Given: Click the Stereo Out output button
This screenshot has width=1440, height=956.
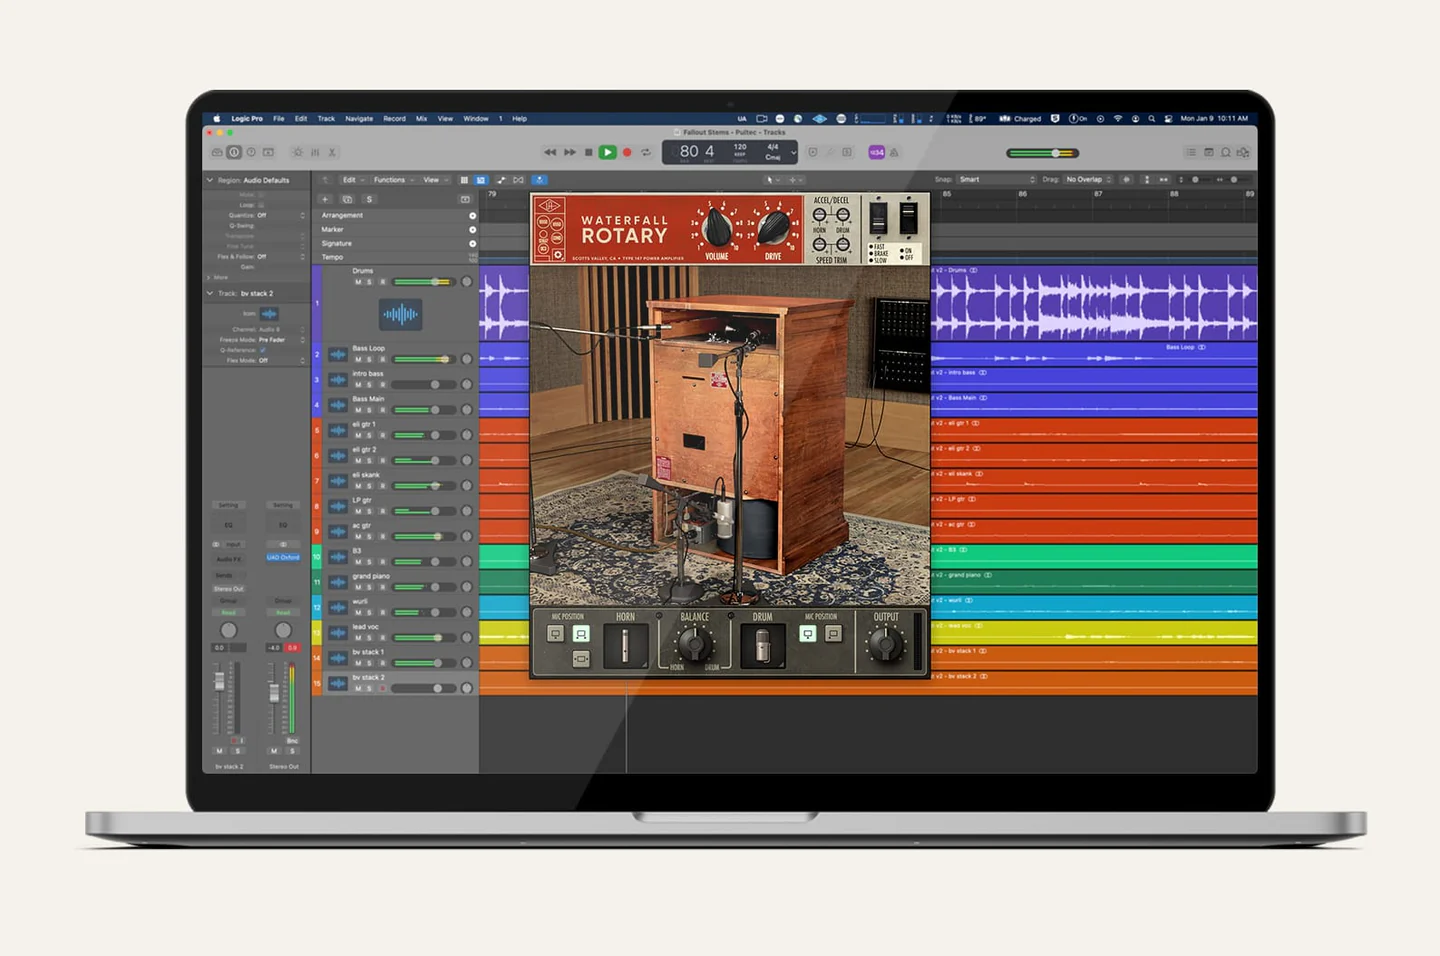Looking at the screenshot, I should click(x=228, y=589).
